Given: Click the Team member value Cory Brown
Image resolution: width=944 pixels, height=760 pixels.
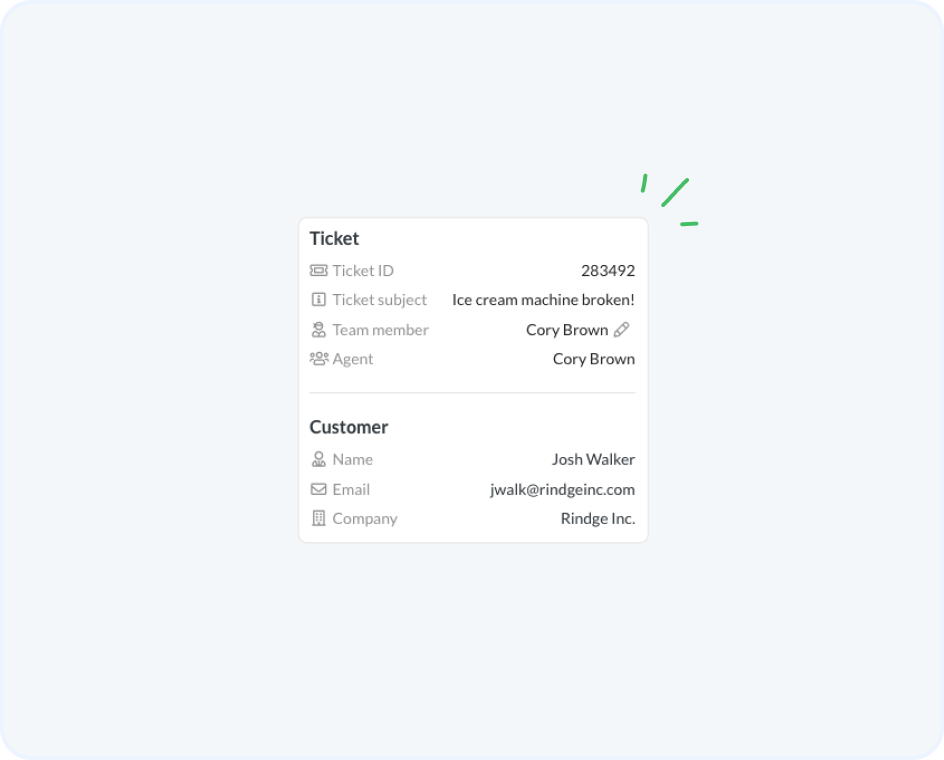Looking at the screenshot, I should point(567,329).
